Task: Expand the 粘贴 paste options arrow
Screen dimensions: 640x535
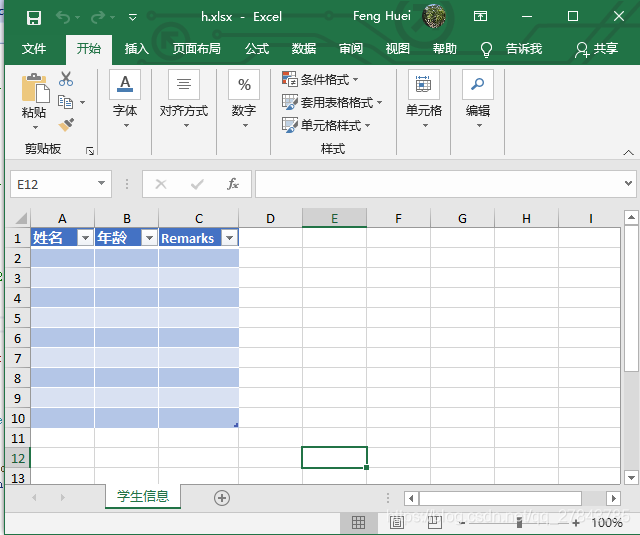Action: tap(35, 127)
